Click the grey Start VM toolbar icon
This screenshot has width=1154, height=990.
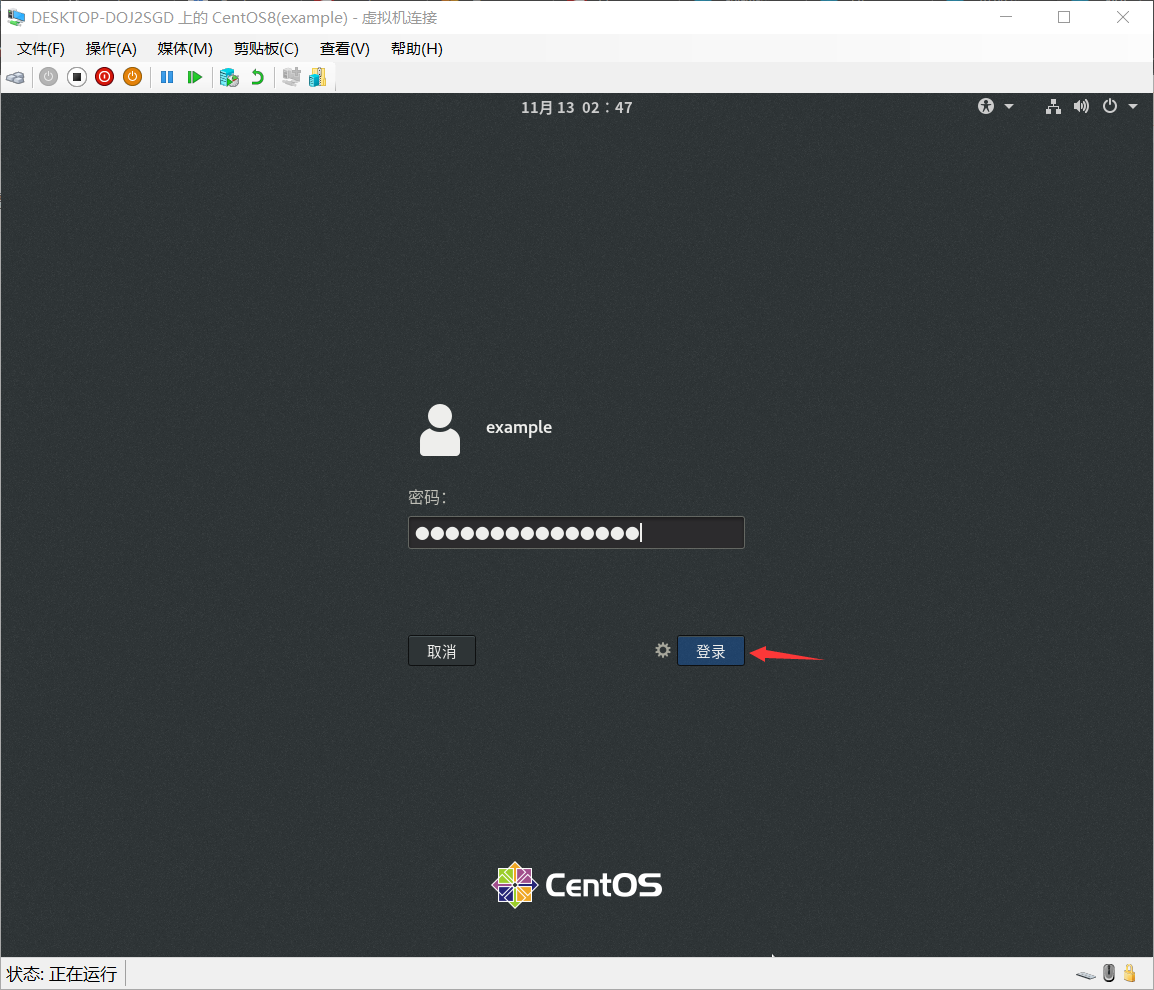(x=49, y=77)
